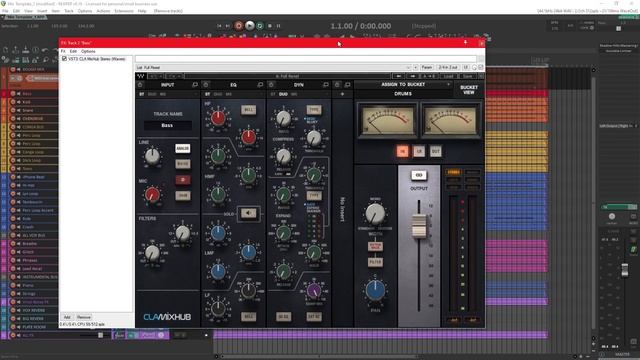Enable the OUT meter button
This screenshot has height=360, width=640.
click(x=436, y=151)
